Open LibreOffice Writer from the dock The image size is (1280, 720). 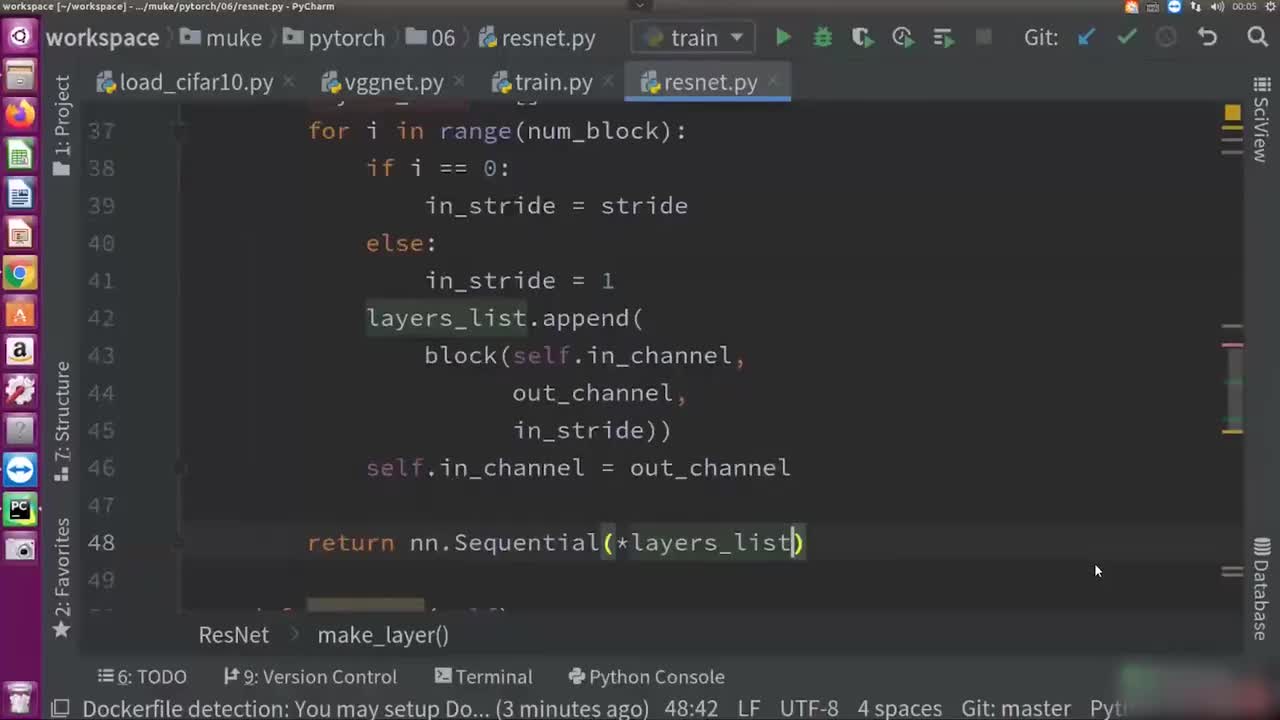click(x=20, y=194)
